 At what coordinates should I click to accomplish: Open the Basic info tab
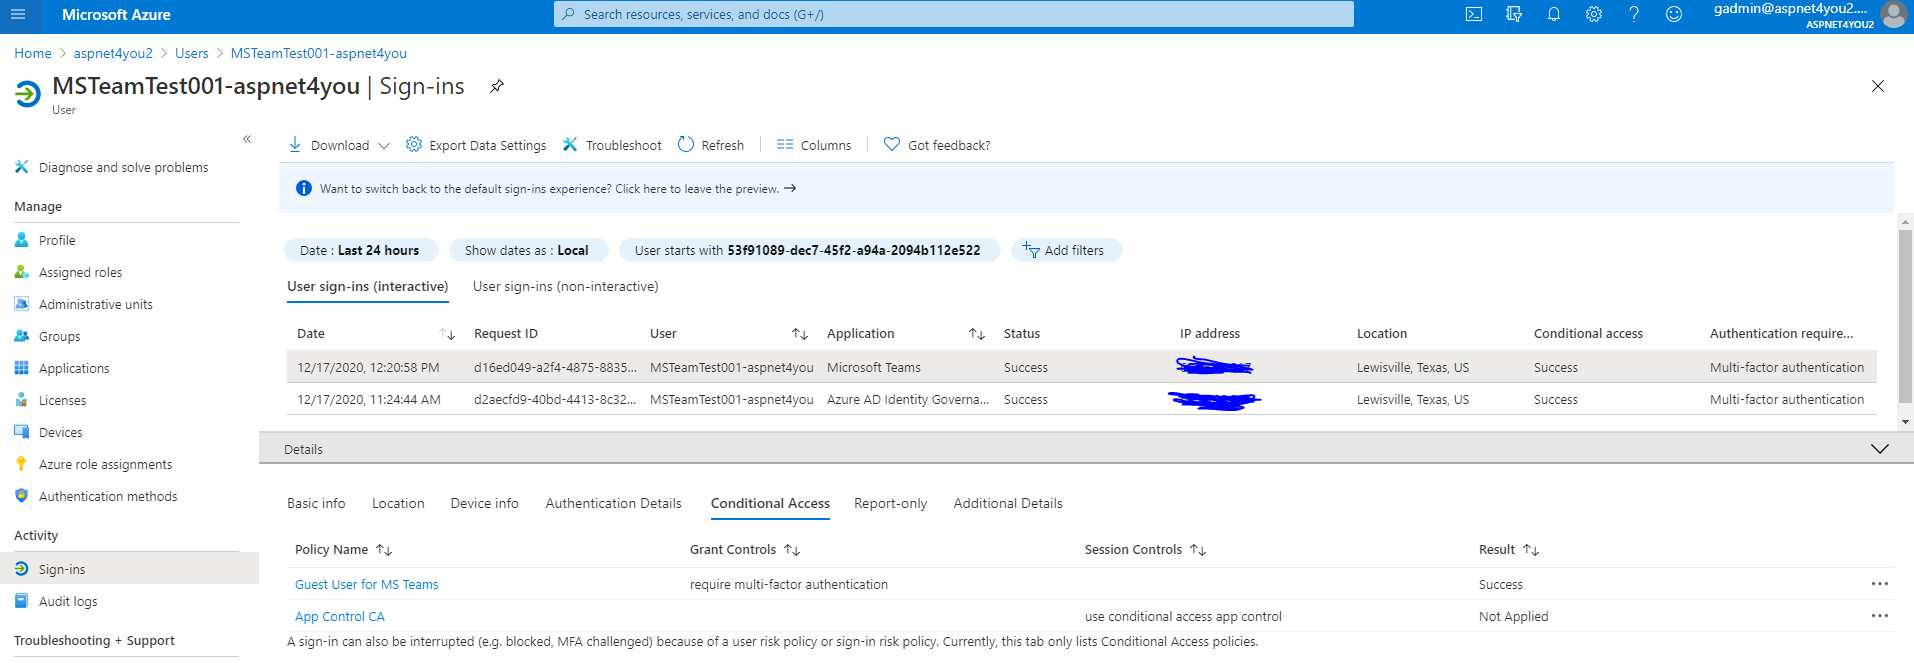[x=316, y=503]
